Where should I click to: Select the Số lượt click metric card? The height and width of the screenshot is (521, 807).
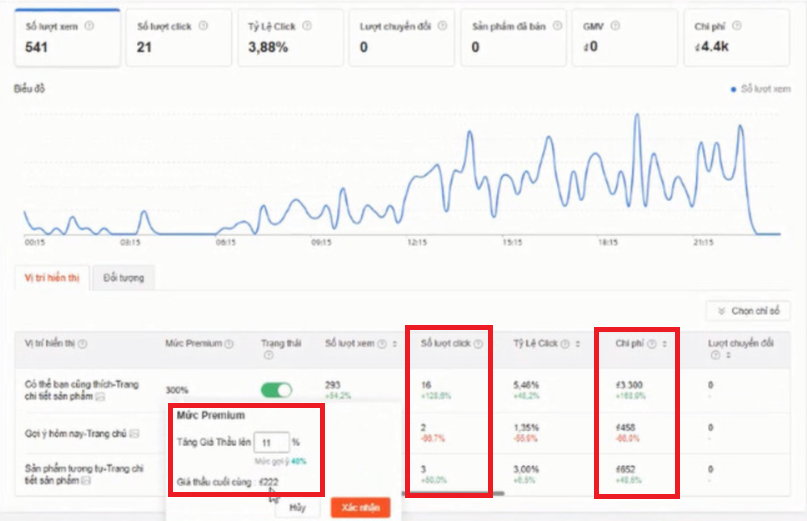pos(176,38)
